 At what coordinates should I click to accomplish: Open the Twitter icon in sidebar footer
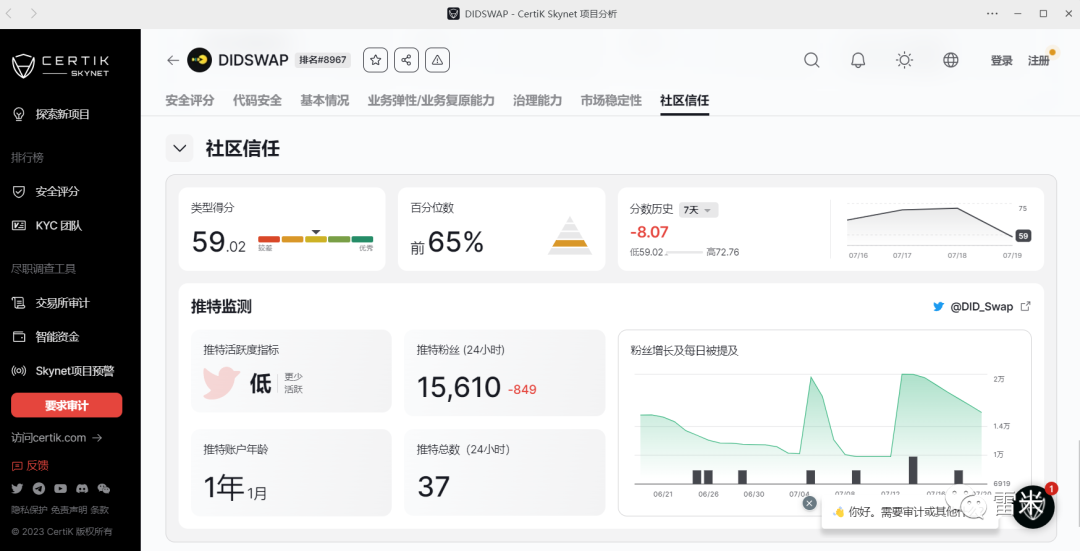[17, 488]
